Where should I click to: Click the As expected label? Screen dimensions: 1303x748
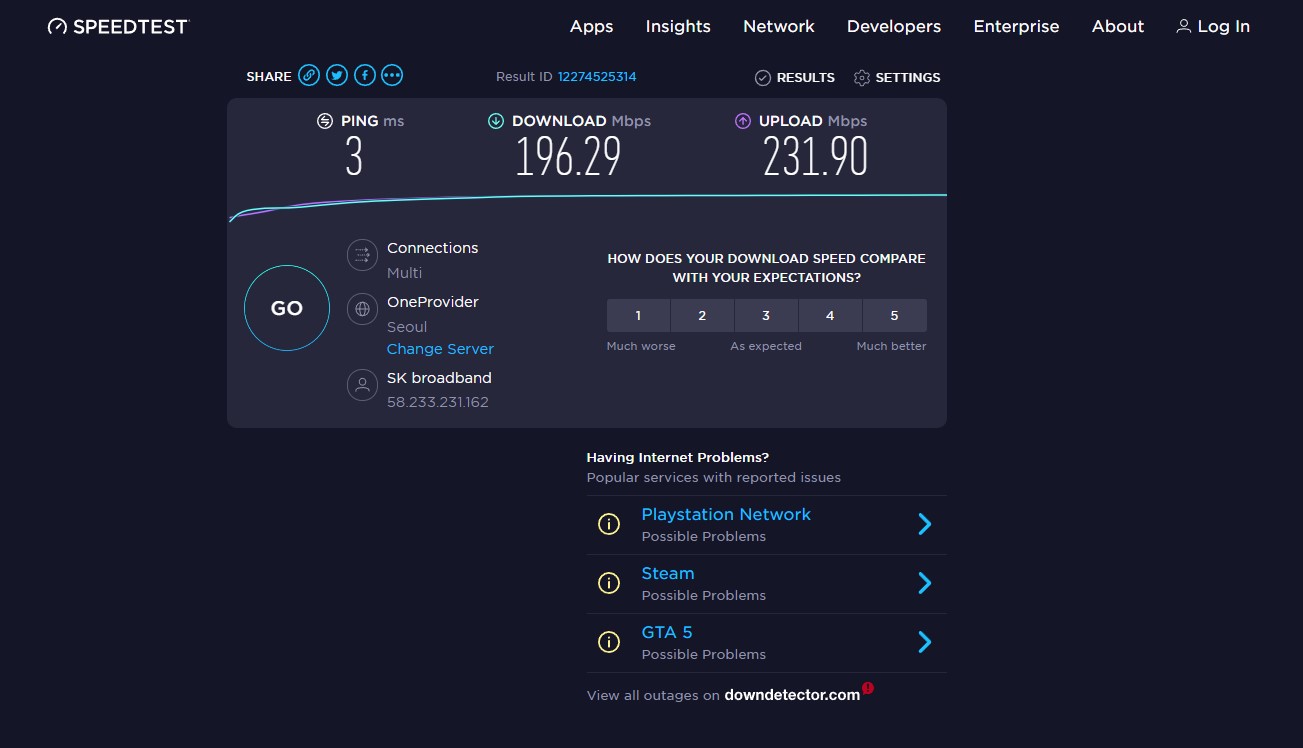(766, 346)
